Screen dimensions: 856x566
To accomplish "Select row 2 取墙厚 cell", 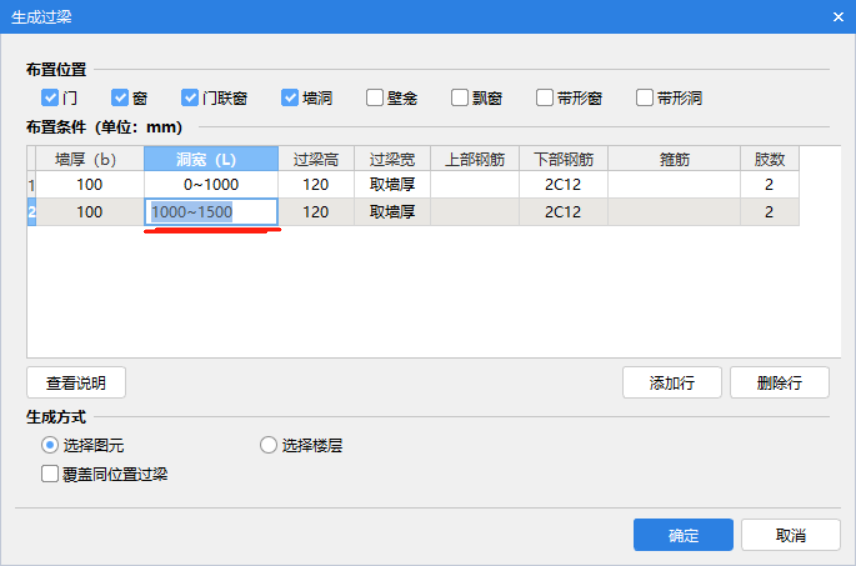I will [393, 212].
